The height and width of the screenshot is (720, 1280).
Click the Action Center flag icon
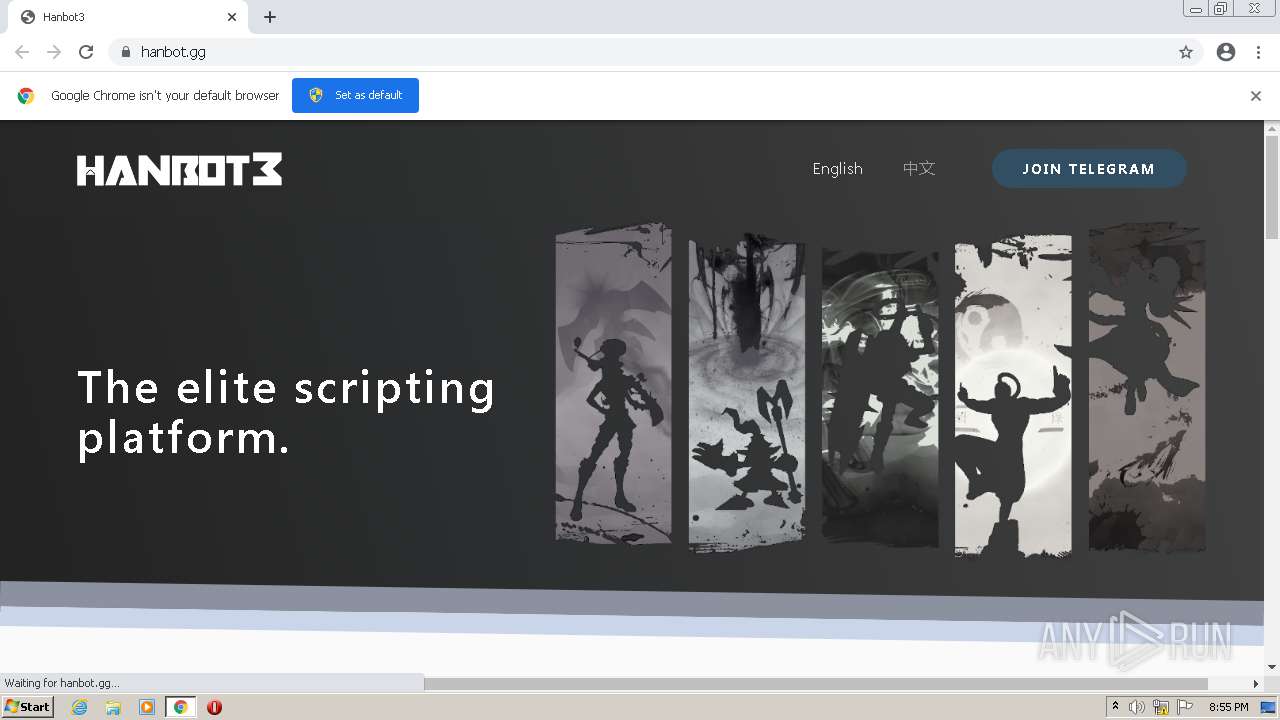(x=1185, y=707)
